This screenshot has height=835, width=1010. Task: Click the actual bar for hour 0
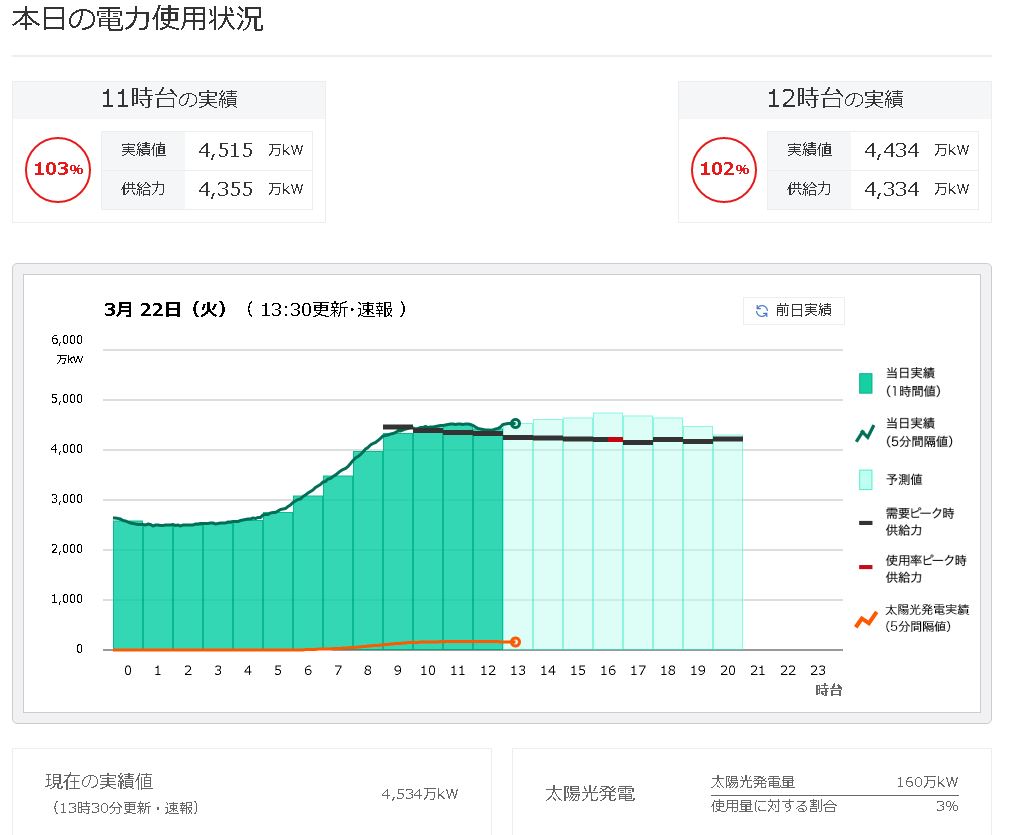pos(128,584)
